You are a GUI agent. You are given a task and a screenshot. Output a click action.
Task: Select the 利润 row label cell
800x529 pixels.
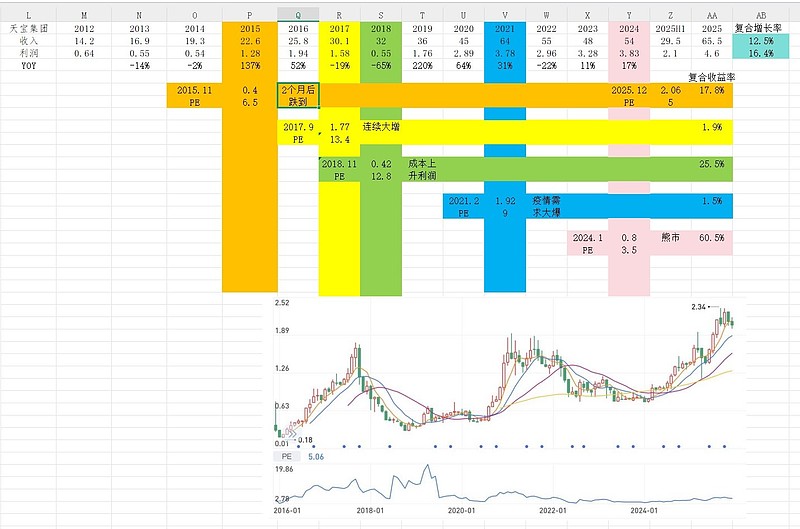point(28,53)
